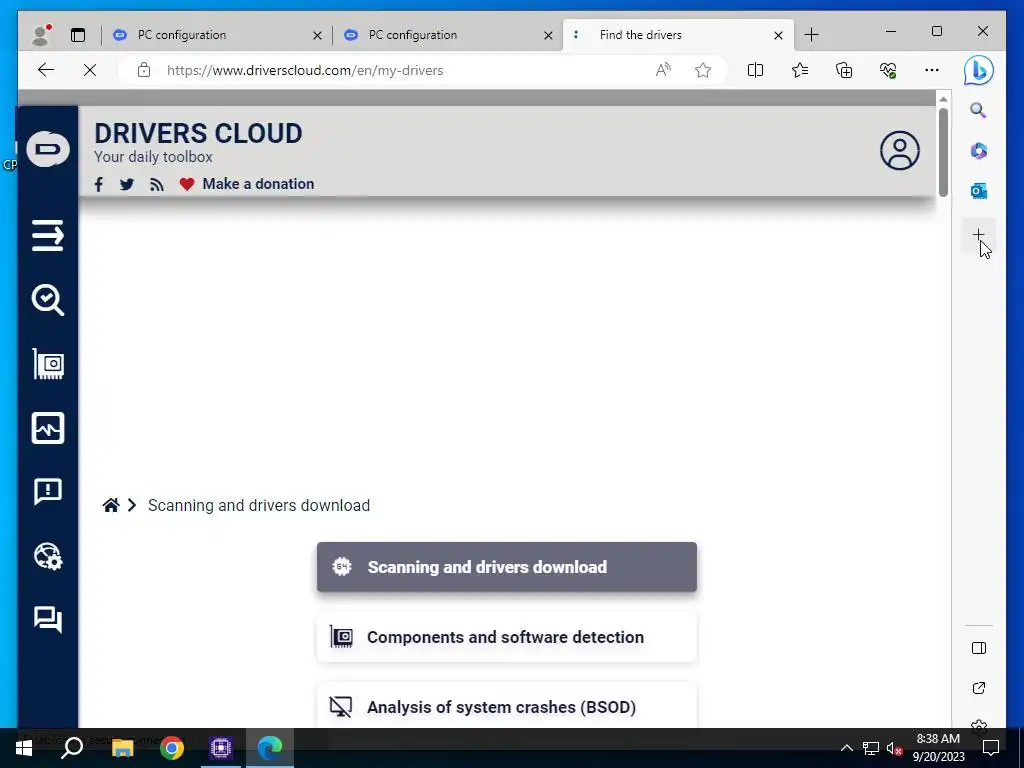Screen dimensions: 1024x768
Task: Visit the Twitter page icon
Action: click(x=127, y=184)
